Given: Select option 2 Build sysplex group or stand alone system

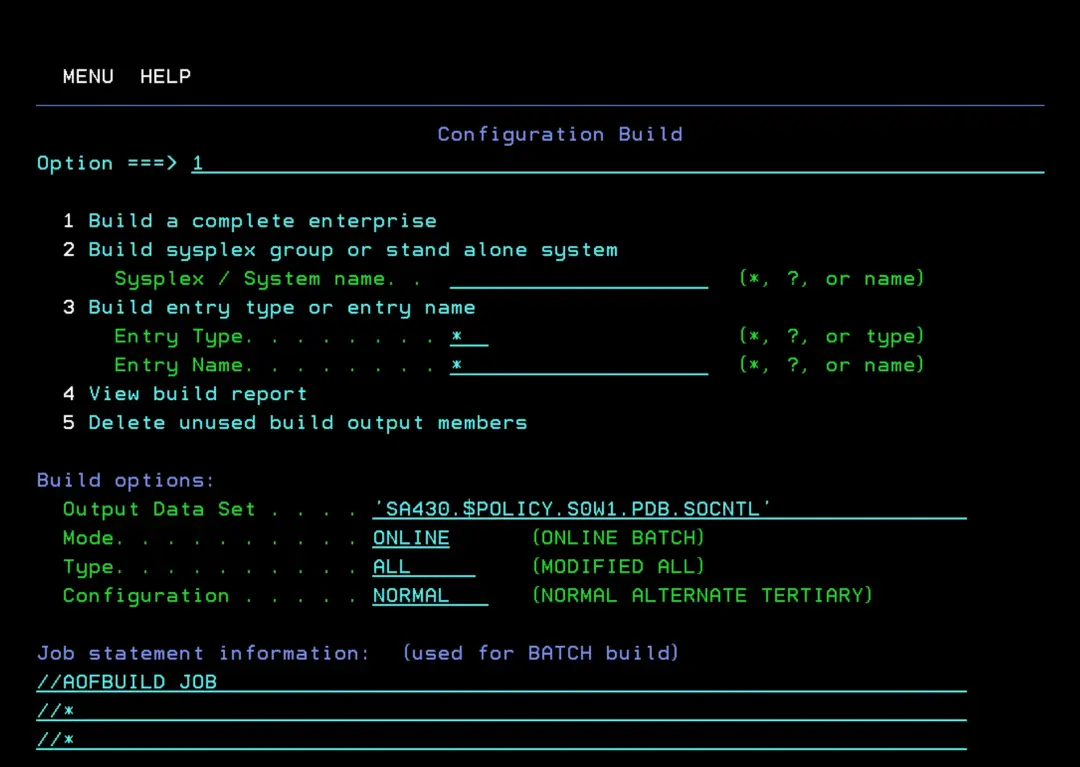Looking at the screenshot, I should tap(340, 250).
